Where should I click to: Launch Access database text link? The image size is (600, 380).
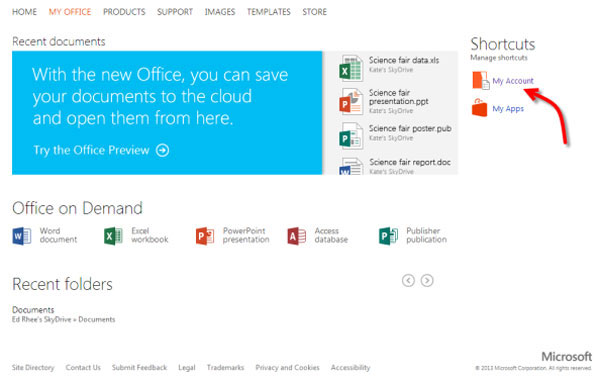coord(331,235)
